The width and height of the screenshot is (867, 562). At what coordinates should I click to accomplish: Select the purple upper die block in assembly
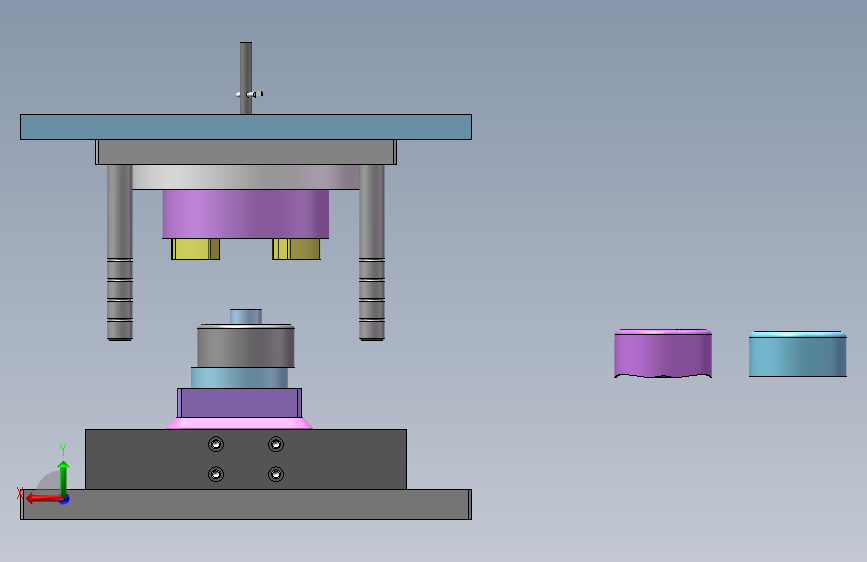point(246,214)
